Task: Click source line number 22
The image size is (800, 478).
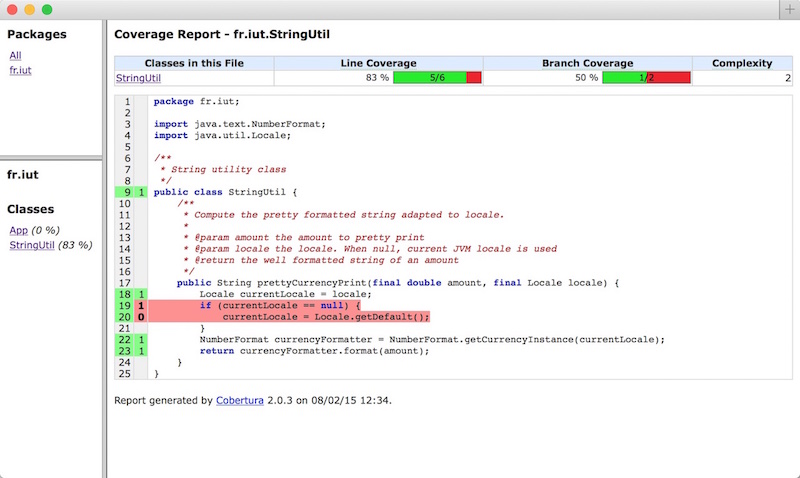Action: [125, 340]
